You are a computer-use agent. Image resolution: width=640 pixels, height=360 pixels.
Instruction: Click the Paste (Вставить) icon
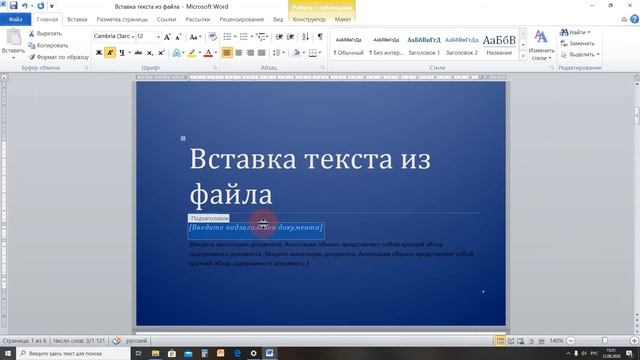click(x=13, y=37)
